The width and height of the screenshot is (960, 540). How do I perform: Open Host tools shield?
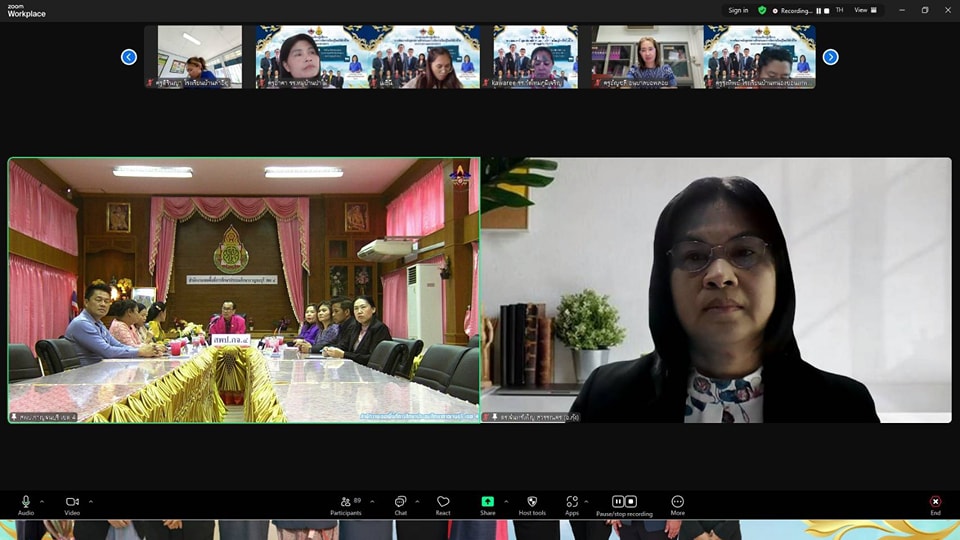[532, 505]
